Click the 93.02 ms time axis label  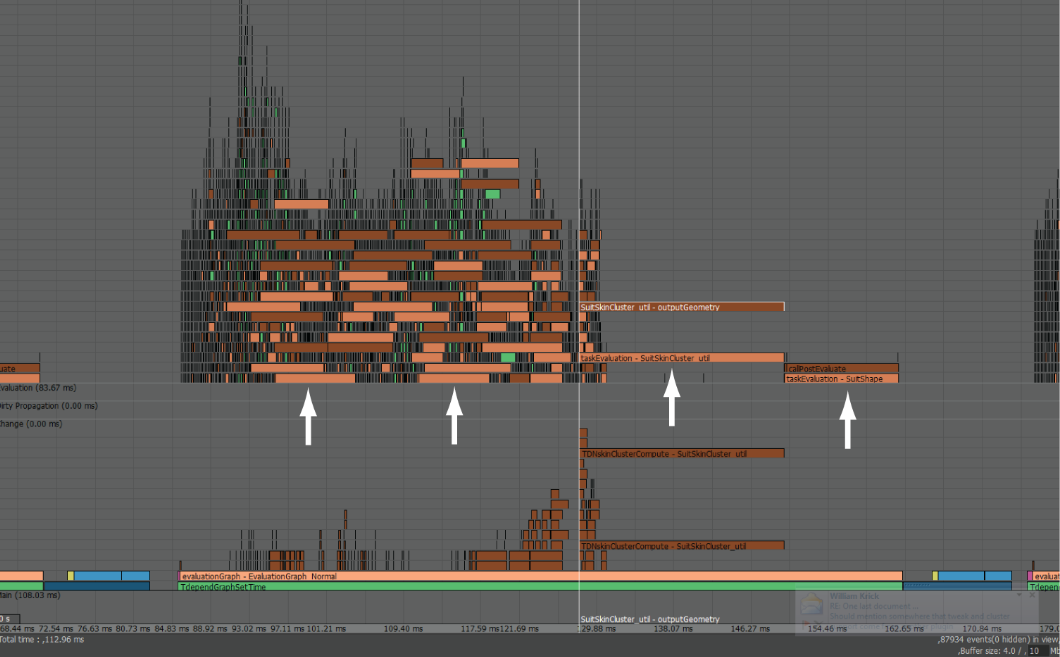point(249,629)
